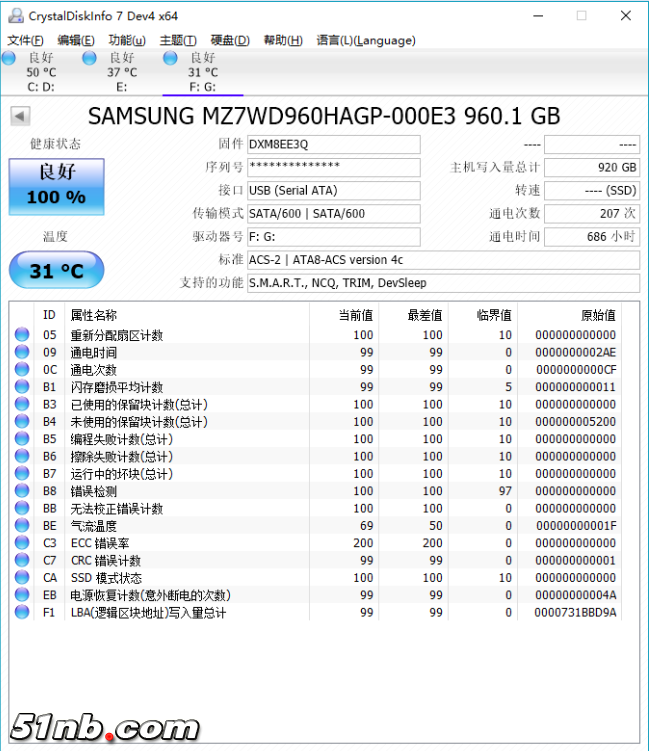Click the serial number field with asterisks
The image size is (649, 751).
tap(333, 167)
